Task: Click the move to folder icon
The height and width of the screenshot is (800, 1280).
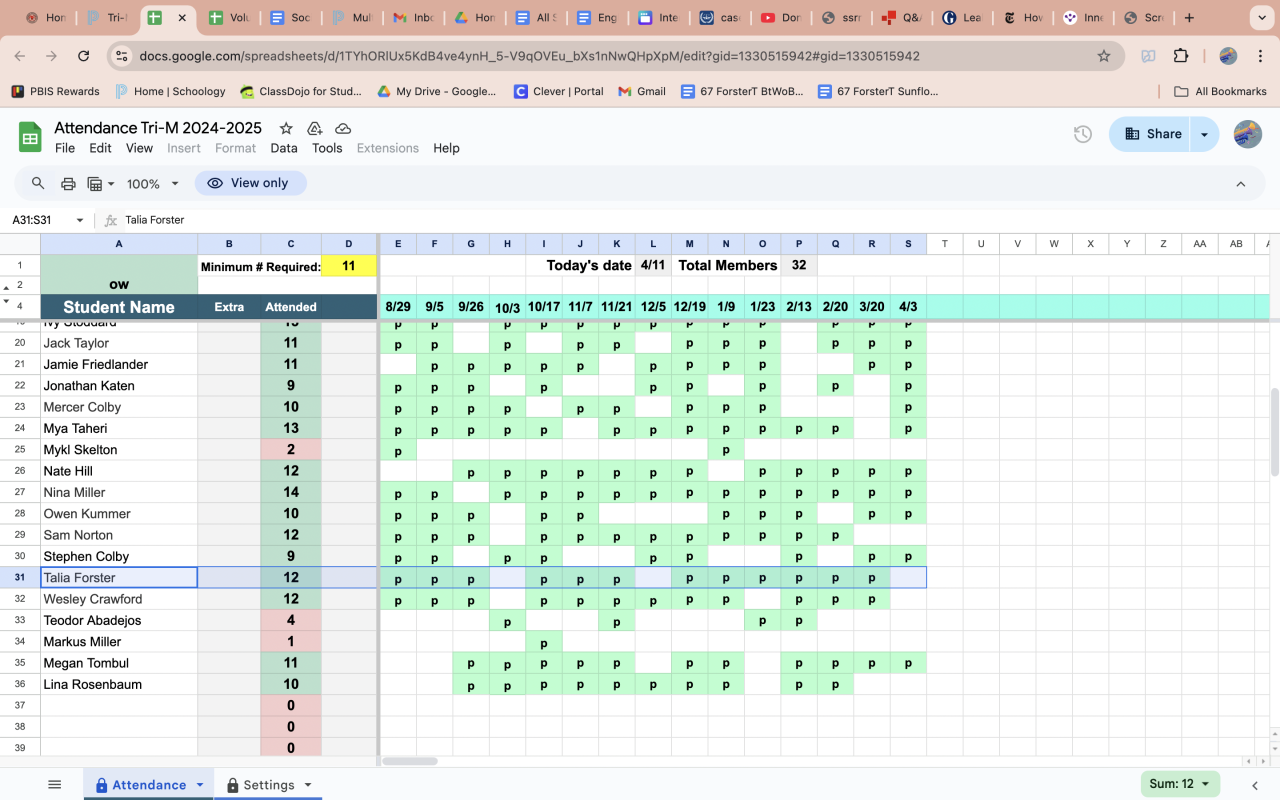Action: (314, 128)
